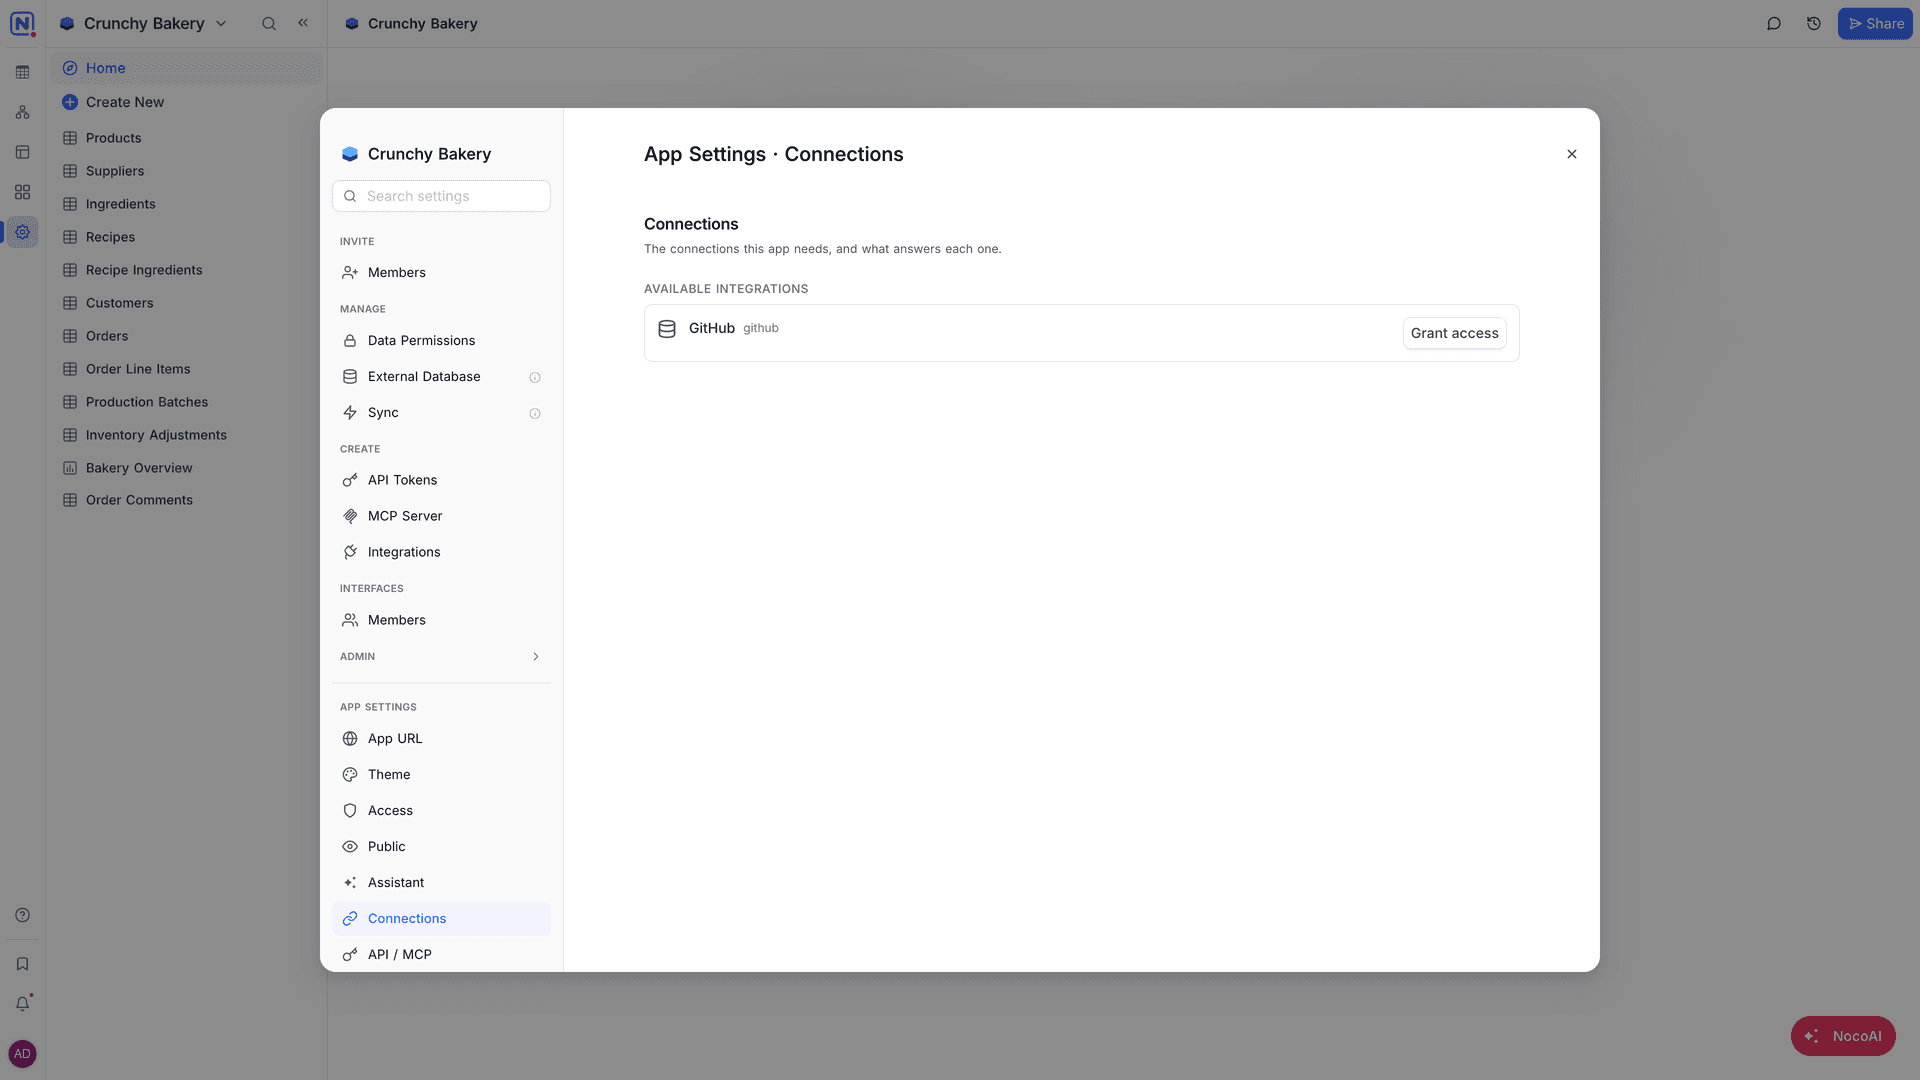Open the history clock icon
This screenshot has height=1080, width=1920.
point(1814,23)
